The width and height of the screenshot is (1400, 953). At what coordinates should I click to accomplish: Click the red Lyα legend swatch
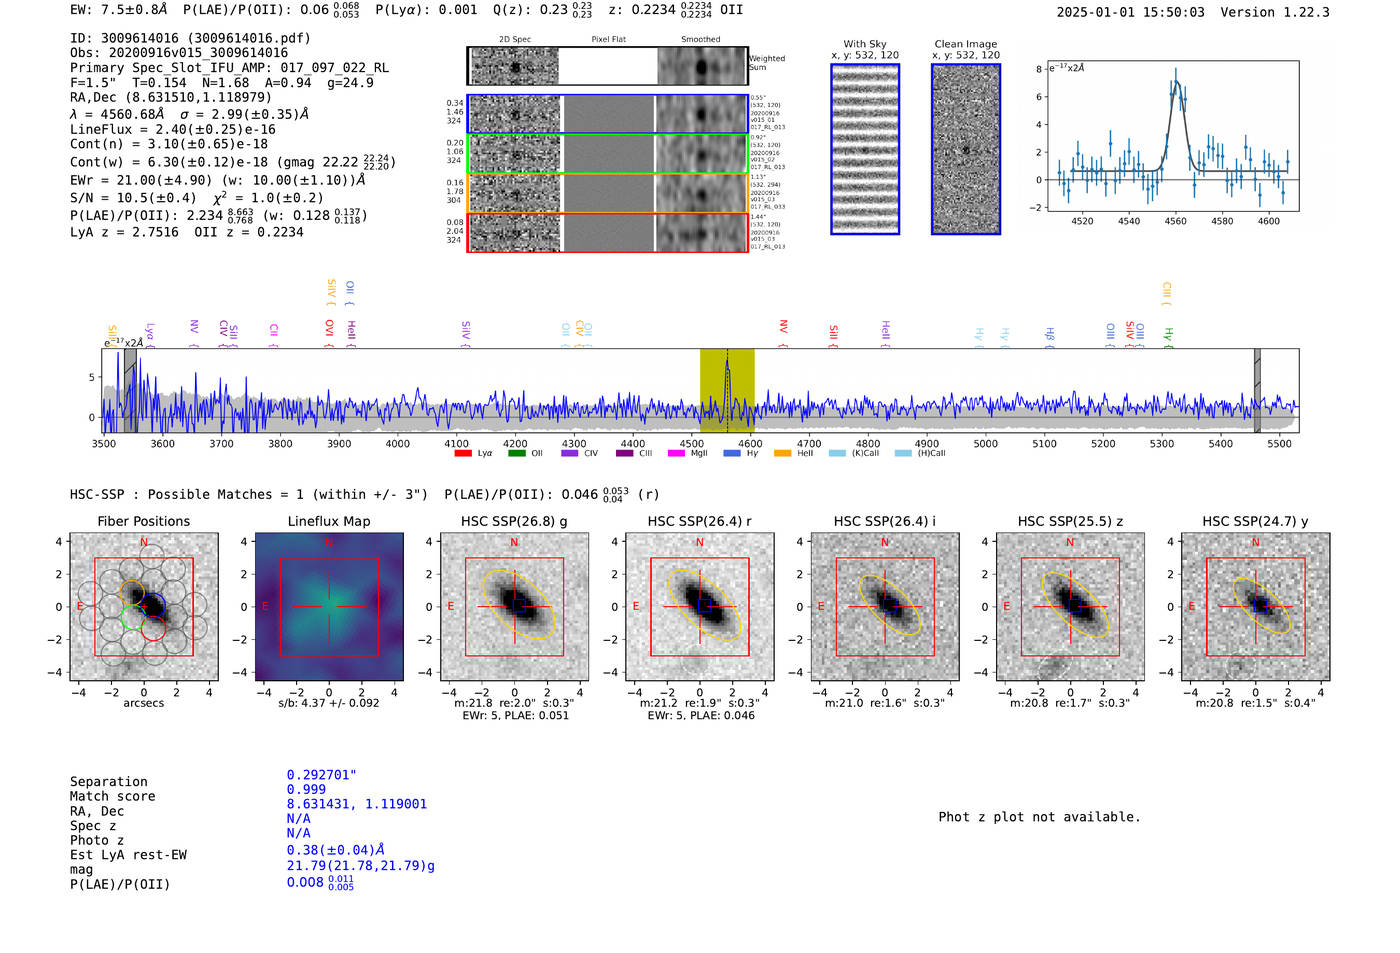pyautogui.click(x=463, y=453)
